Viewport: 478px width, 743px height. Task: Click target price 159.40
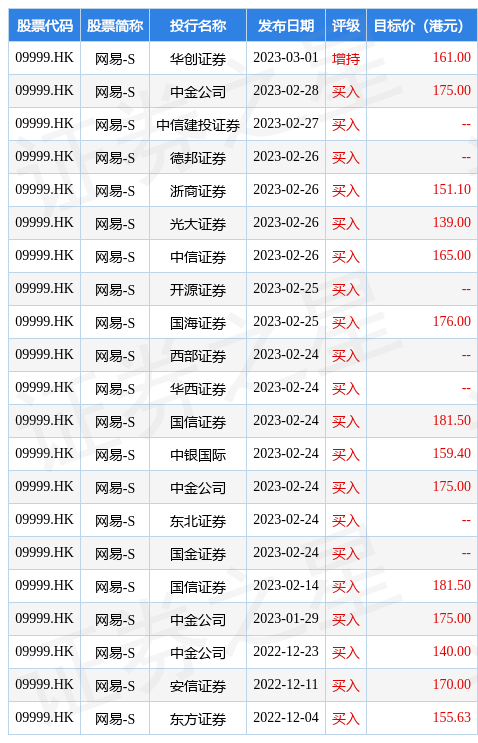click(x=451, y=453)
